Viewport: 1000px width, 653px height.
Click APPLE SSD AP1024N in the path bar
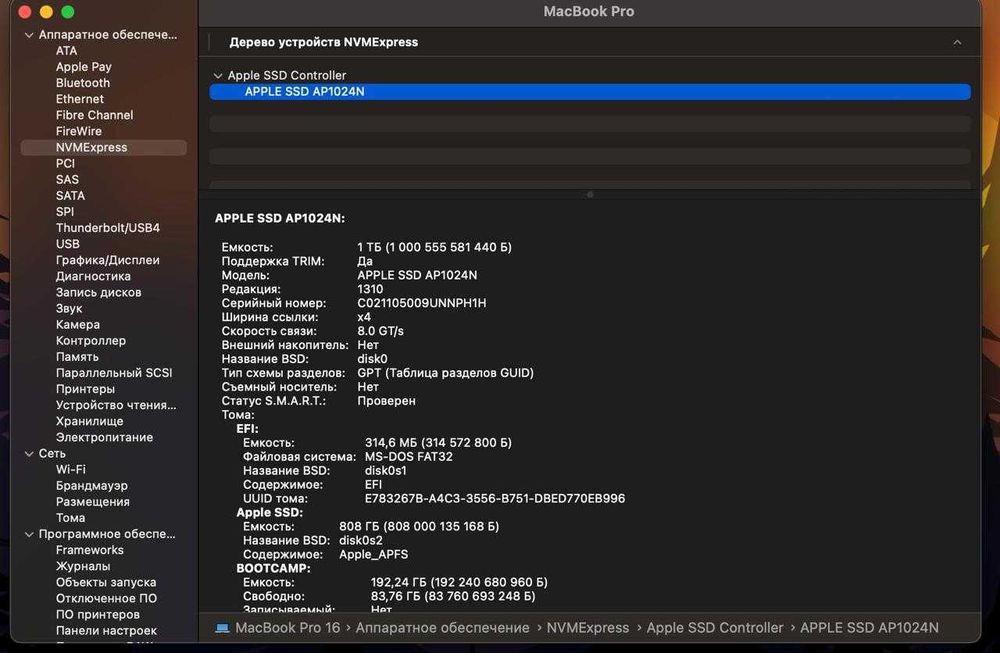coord(869,628)
